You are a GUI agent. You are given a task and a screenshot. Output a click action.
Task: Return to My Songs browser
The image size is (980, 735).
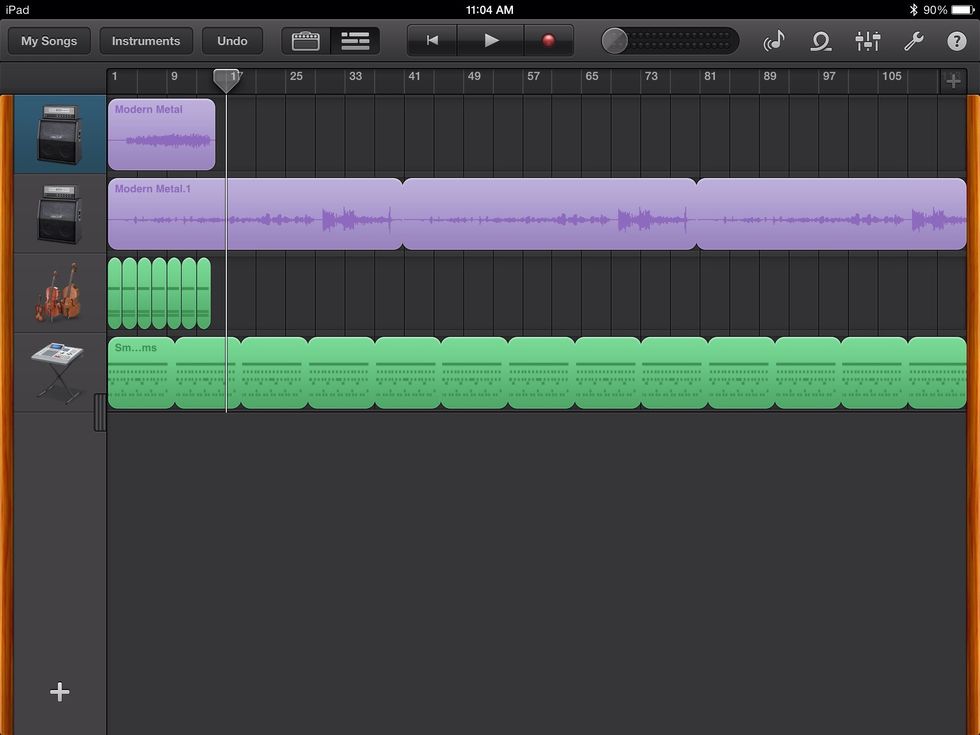(x=48, y=41)
